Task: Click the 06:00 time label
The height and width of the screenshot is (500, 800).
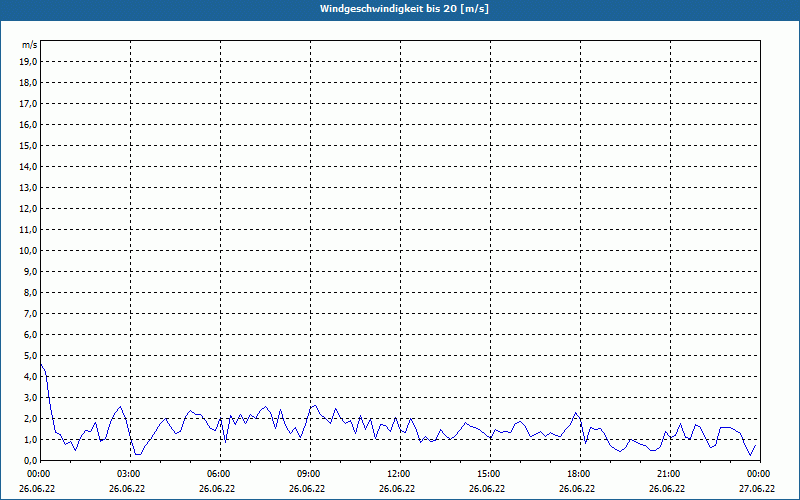Action: point(217,474)
